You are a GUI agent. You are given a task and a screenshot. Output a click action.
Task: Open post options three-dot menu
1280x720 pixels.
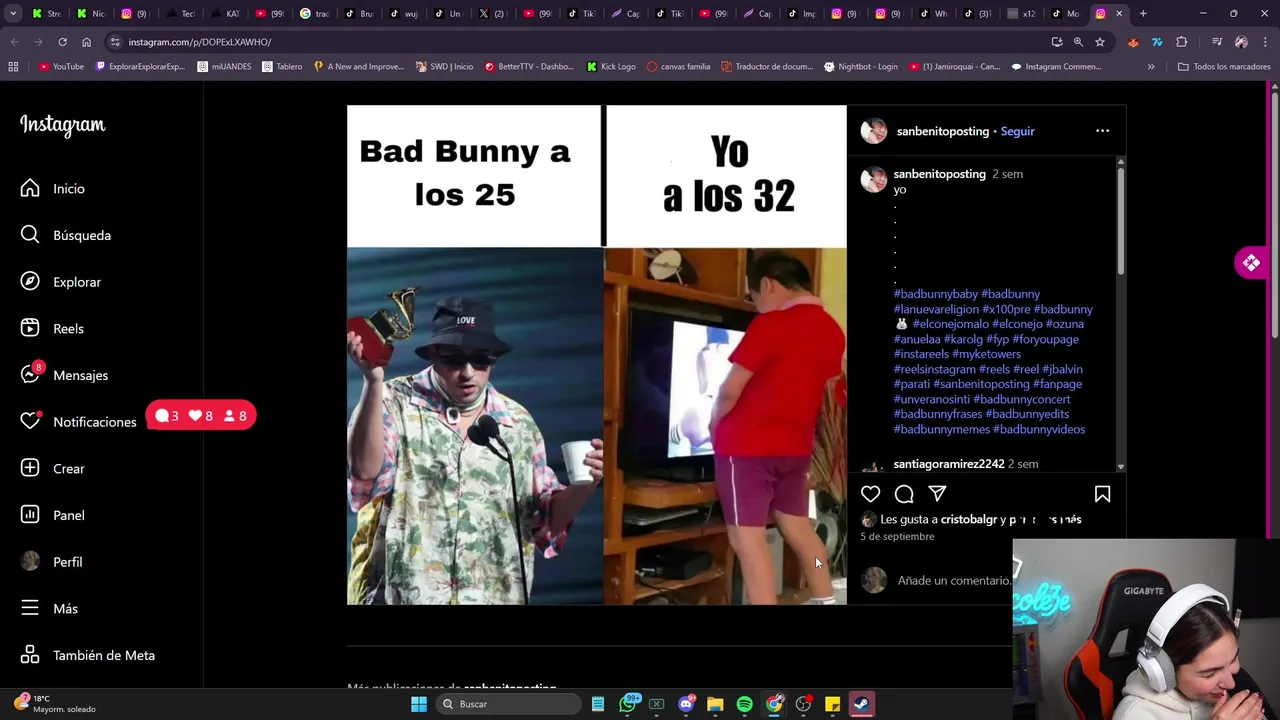[1102, 131]
